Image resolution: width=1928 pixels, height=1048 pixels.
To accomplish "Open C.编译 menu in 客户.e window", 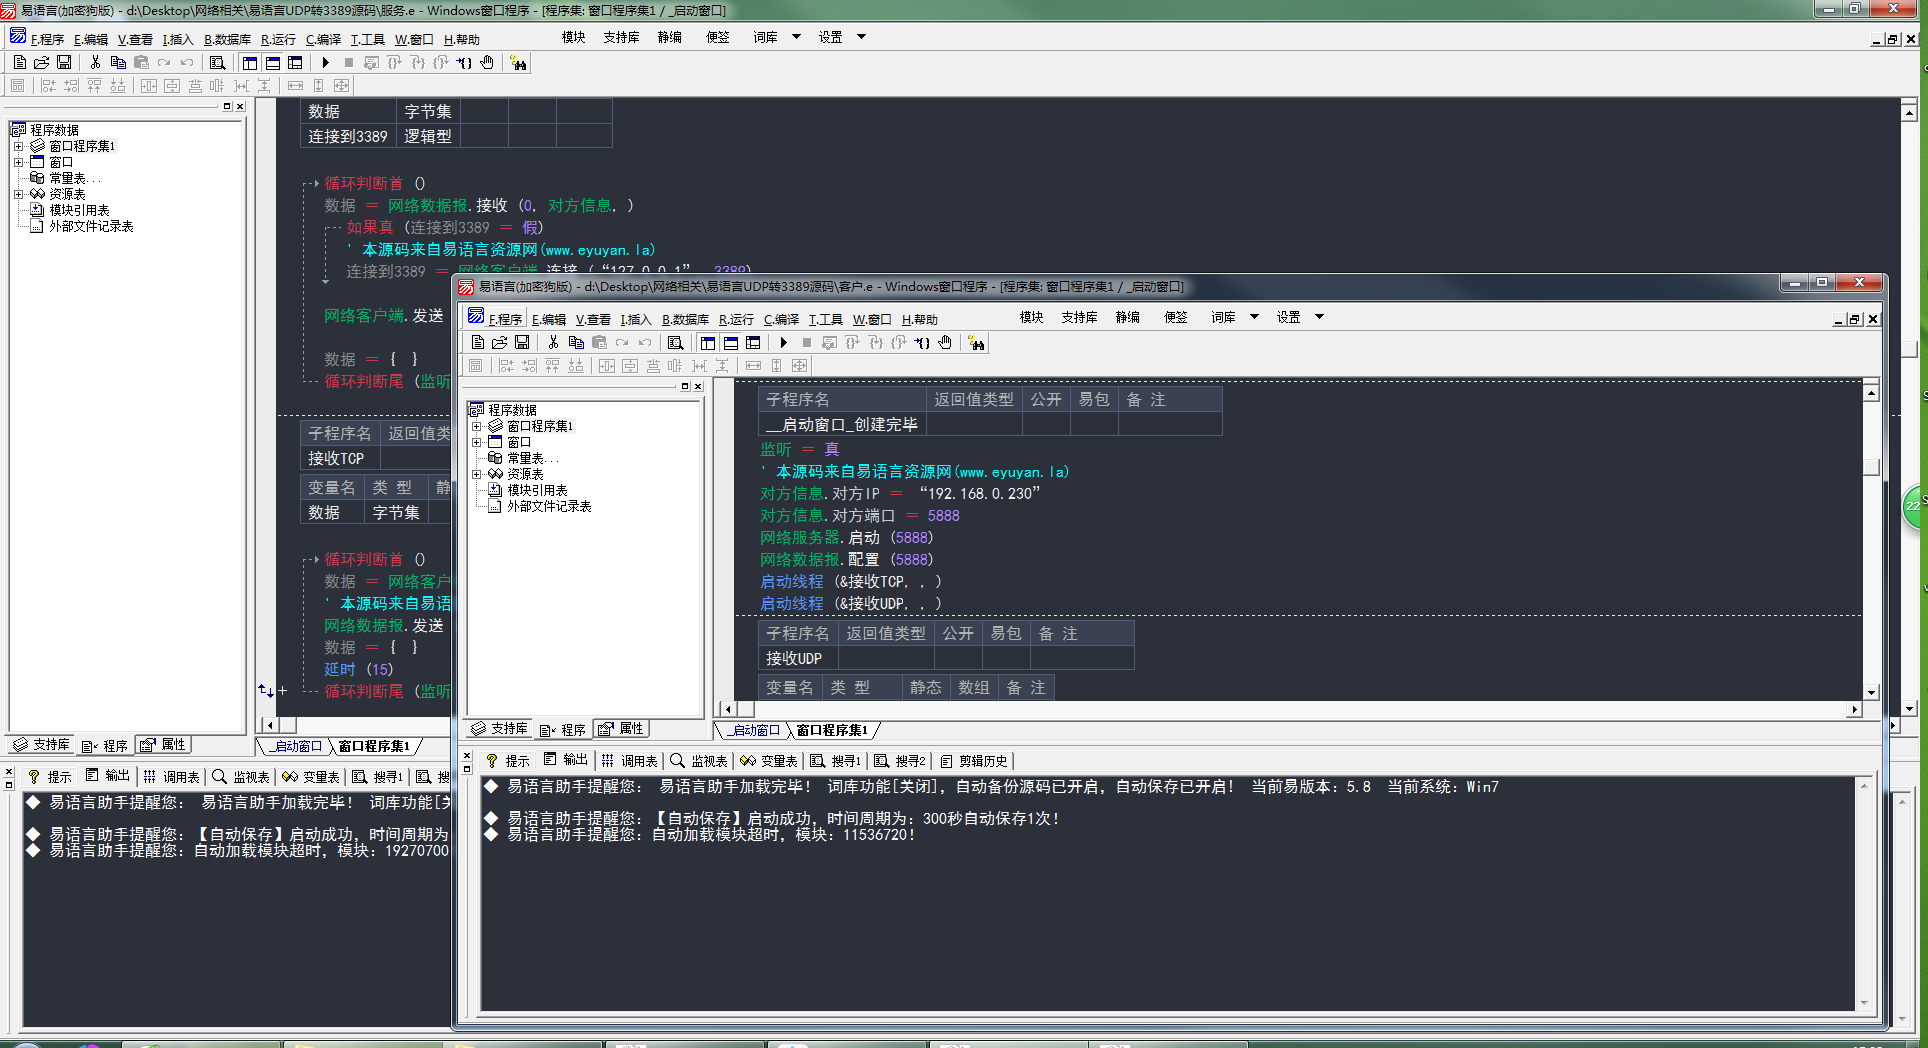I will [781, 320].
